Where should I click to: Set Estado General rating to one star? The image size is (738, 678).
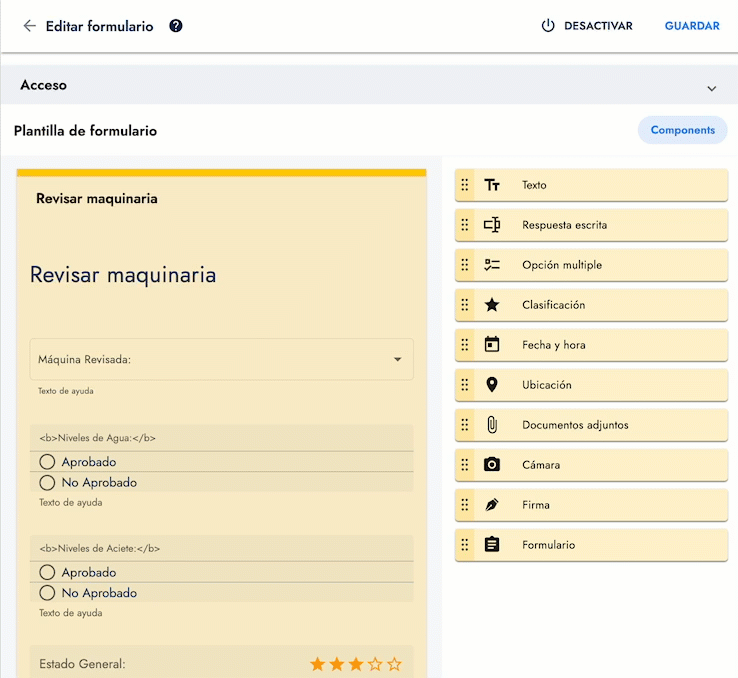pos(318,664)
